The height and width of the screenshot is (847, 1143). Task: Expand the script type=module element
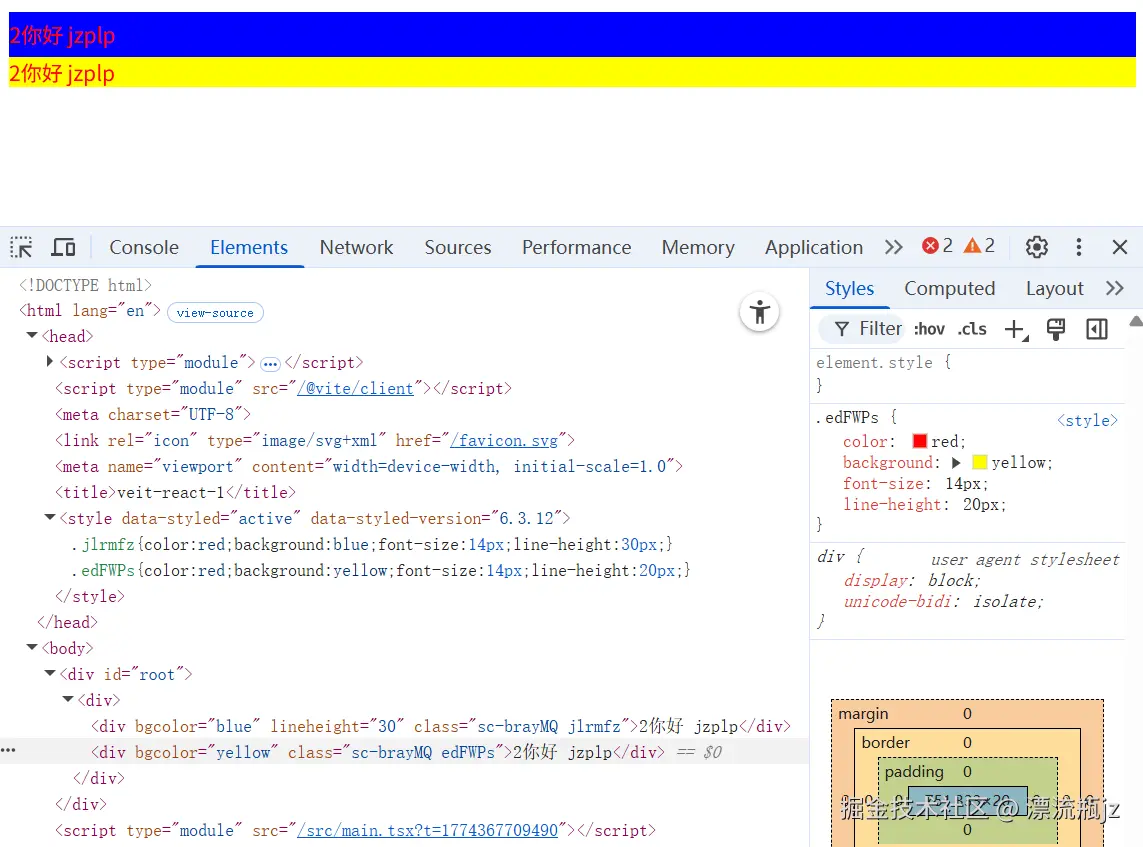click(x=49, y=362)
